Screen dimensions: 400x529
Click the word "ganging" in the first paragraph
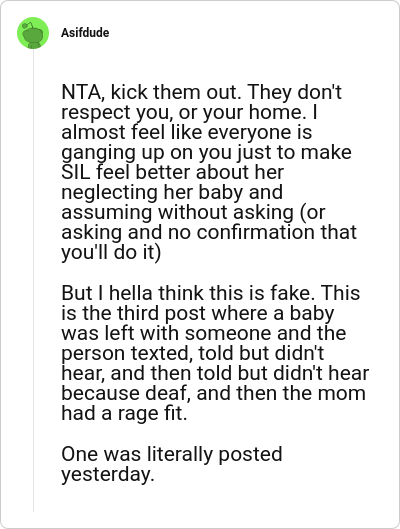point(98,152)
